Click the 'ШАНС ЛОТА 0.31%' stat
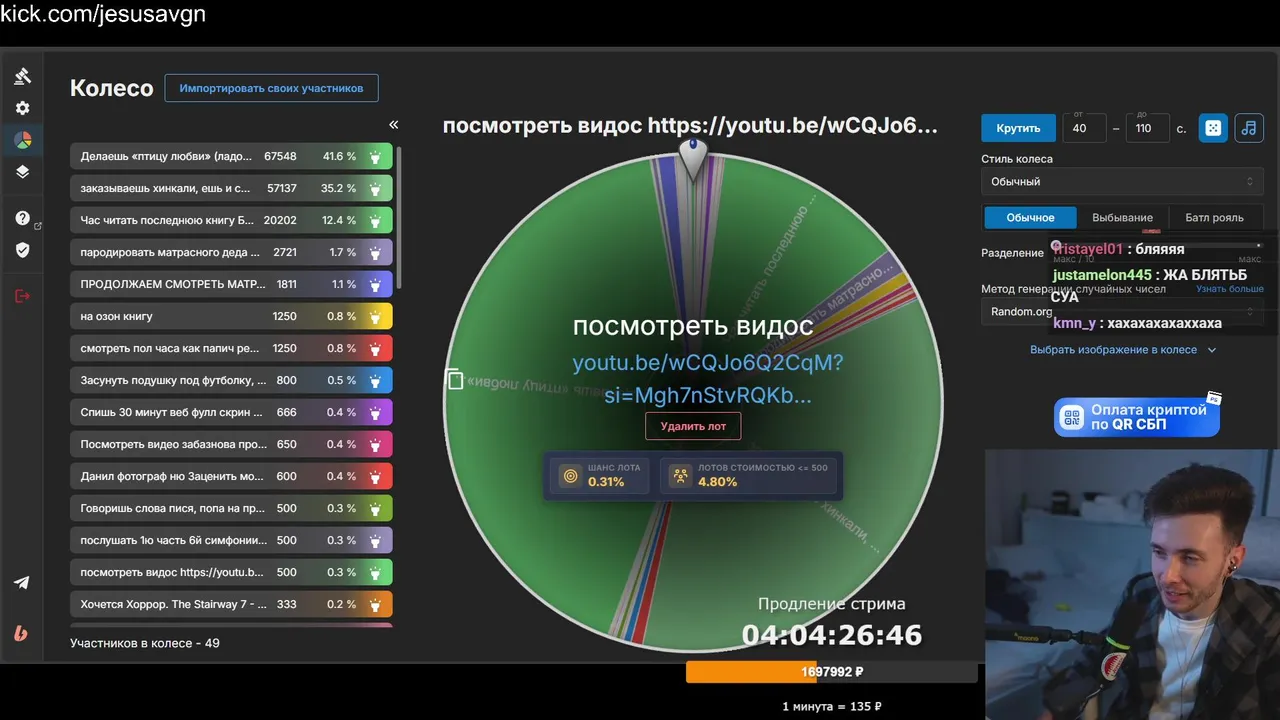1280x720 pixels. 600,475
